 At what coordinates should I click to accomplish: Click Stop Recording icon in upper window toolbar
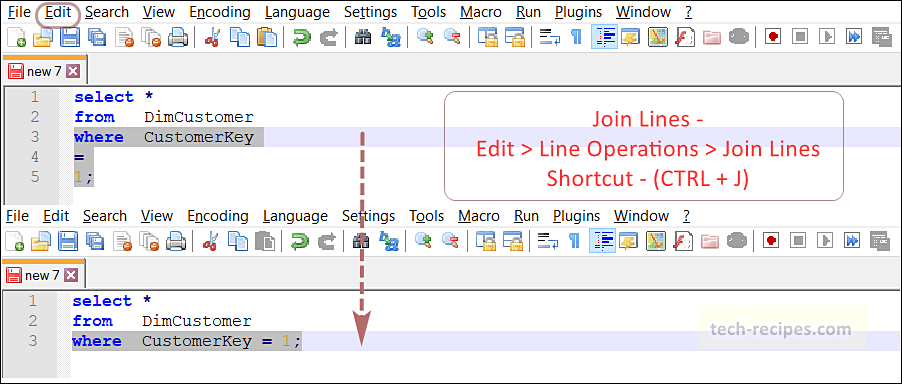tap(800, 37)
